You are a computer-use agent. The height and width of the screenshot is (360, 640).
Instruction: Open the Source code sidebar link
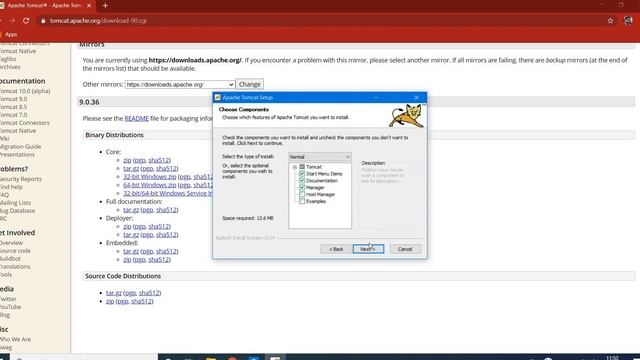(x=16, y=251)
